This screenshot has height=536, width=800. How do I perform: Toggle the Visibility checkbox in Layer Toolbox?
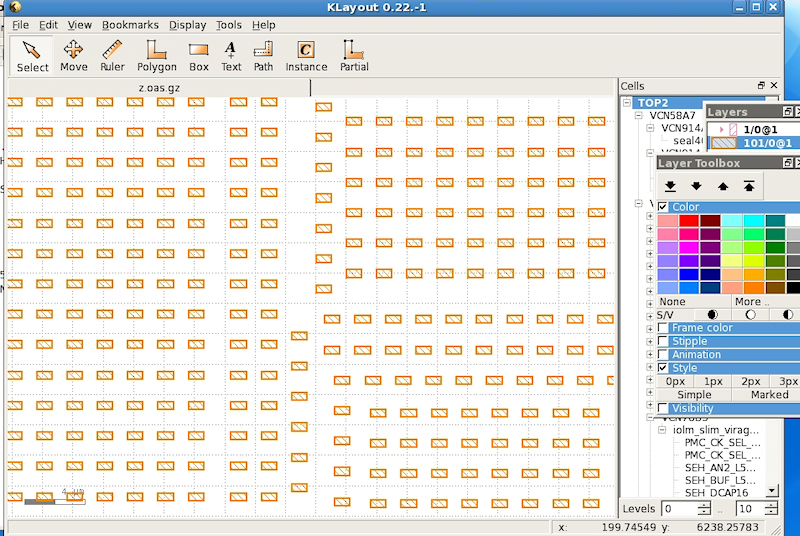(x=663, y=408)
